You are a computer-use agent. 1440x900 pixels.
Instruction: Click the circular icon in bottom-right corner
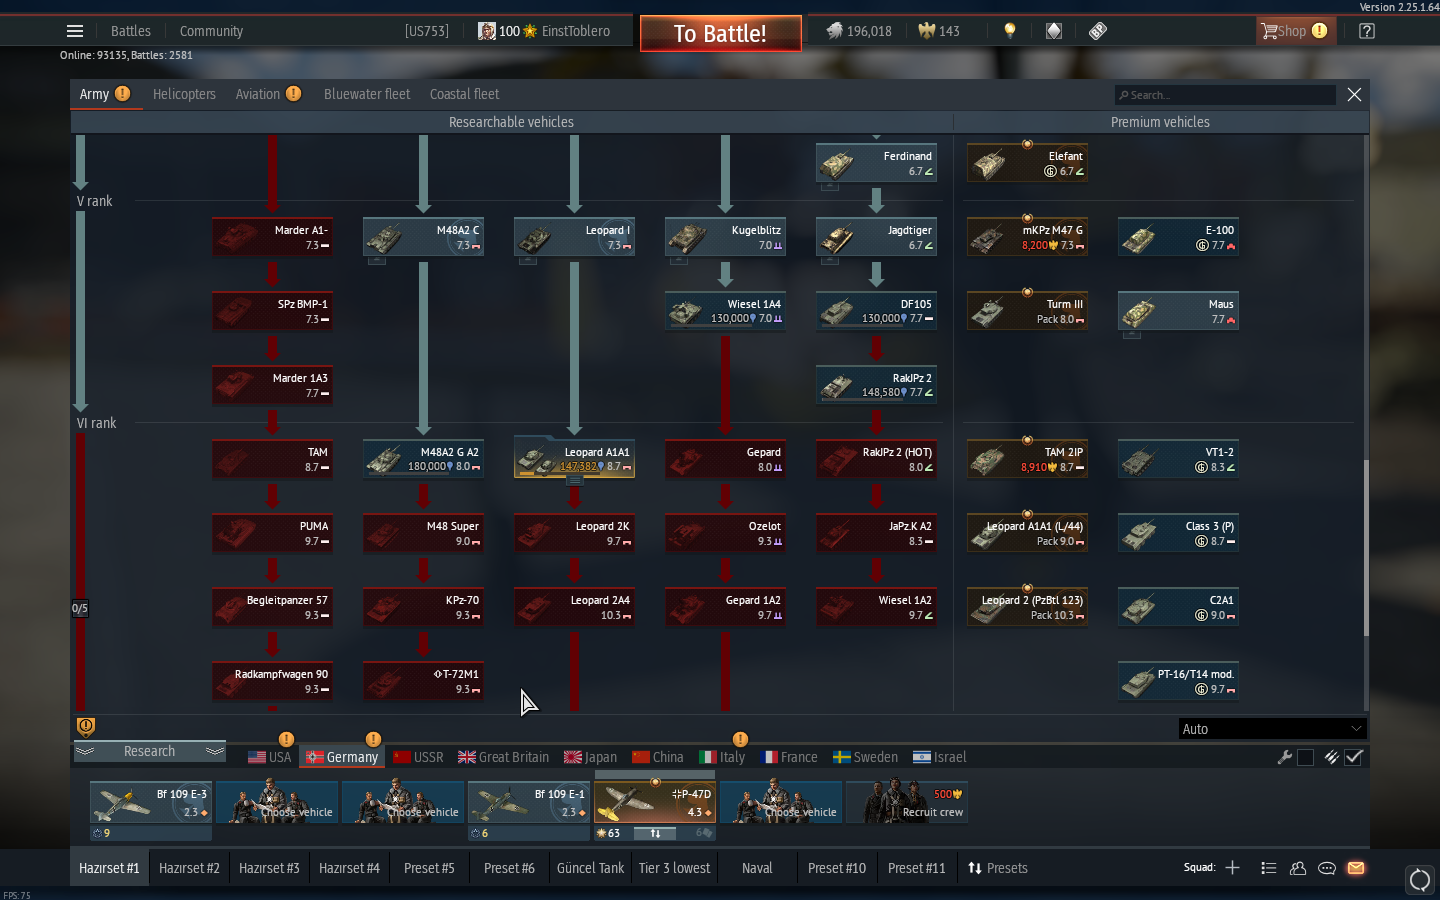point(1420,880)
